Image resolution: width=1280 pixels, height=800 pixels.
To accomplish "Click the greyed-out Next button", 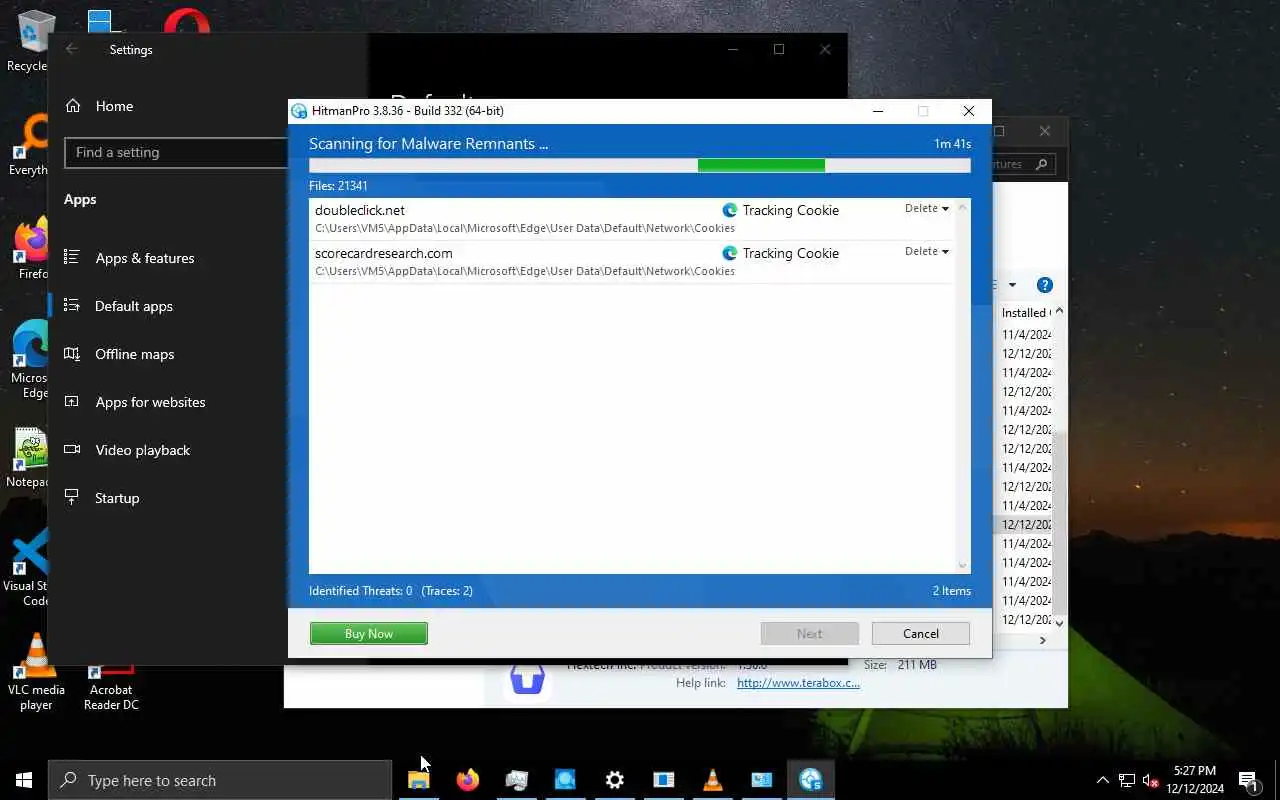I will click(x=810, y=633).
